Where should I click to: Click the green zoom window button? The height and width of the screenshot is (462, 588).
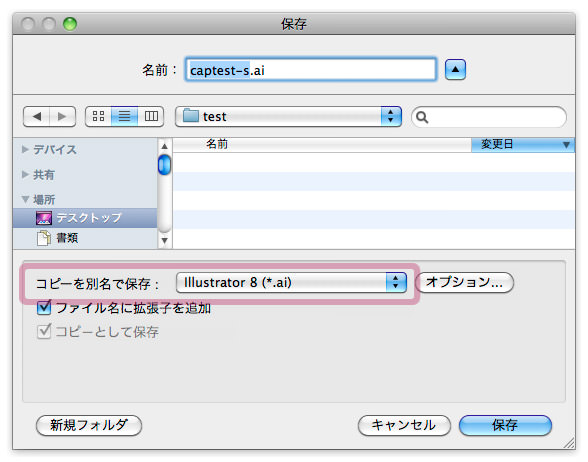point(70,24)
